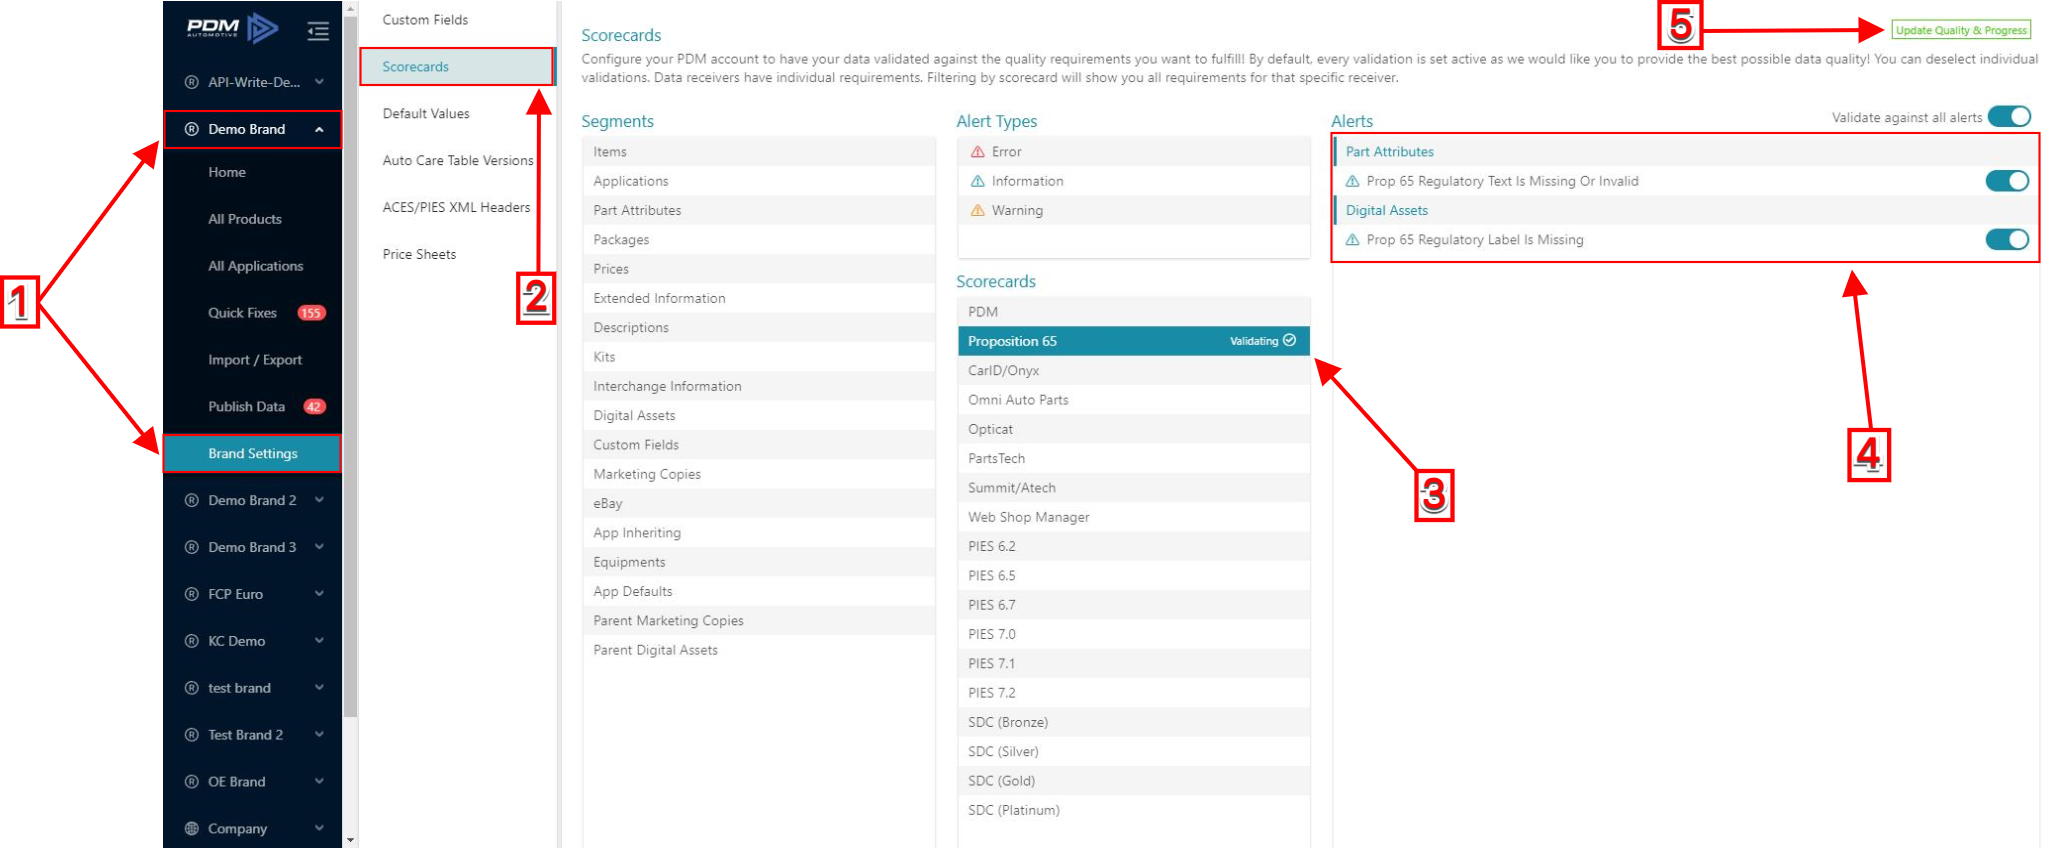Select PartsTech scorecard
The height and width of the screenshot is (848, 2060).
coord(1133,459)
